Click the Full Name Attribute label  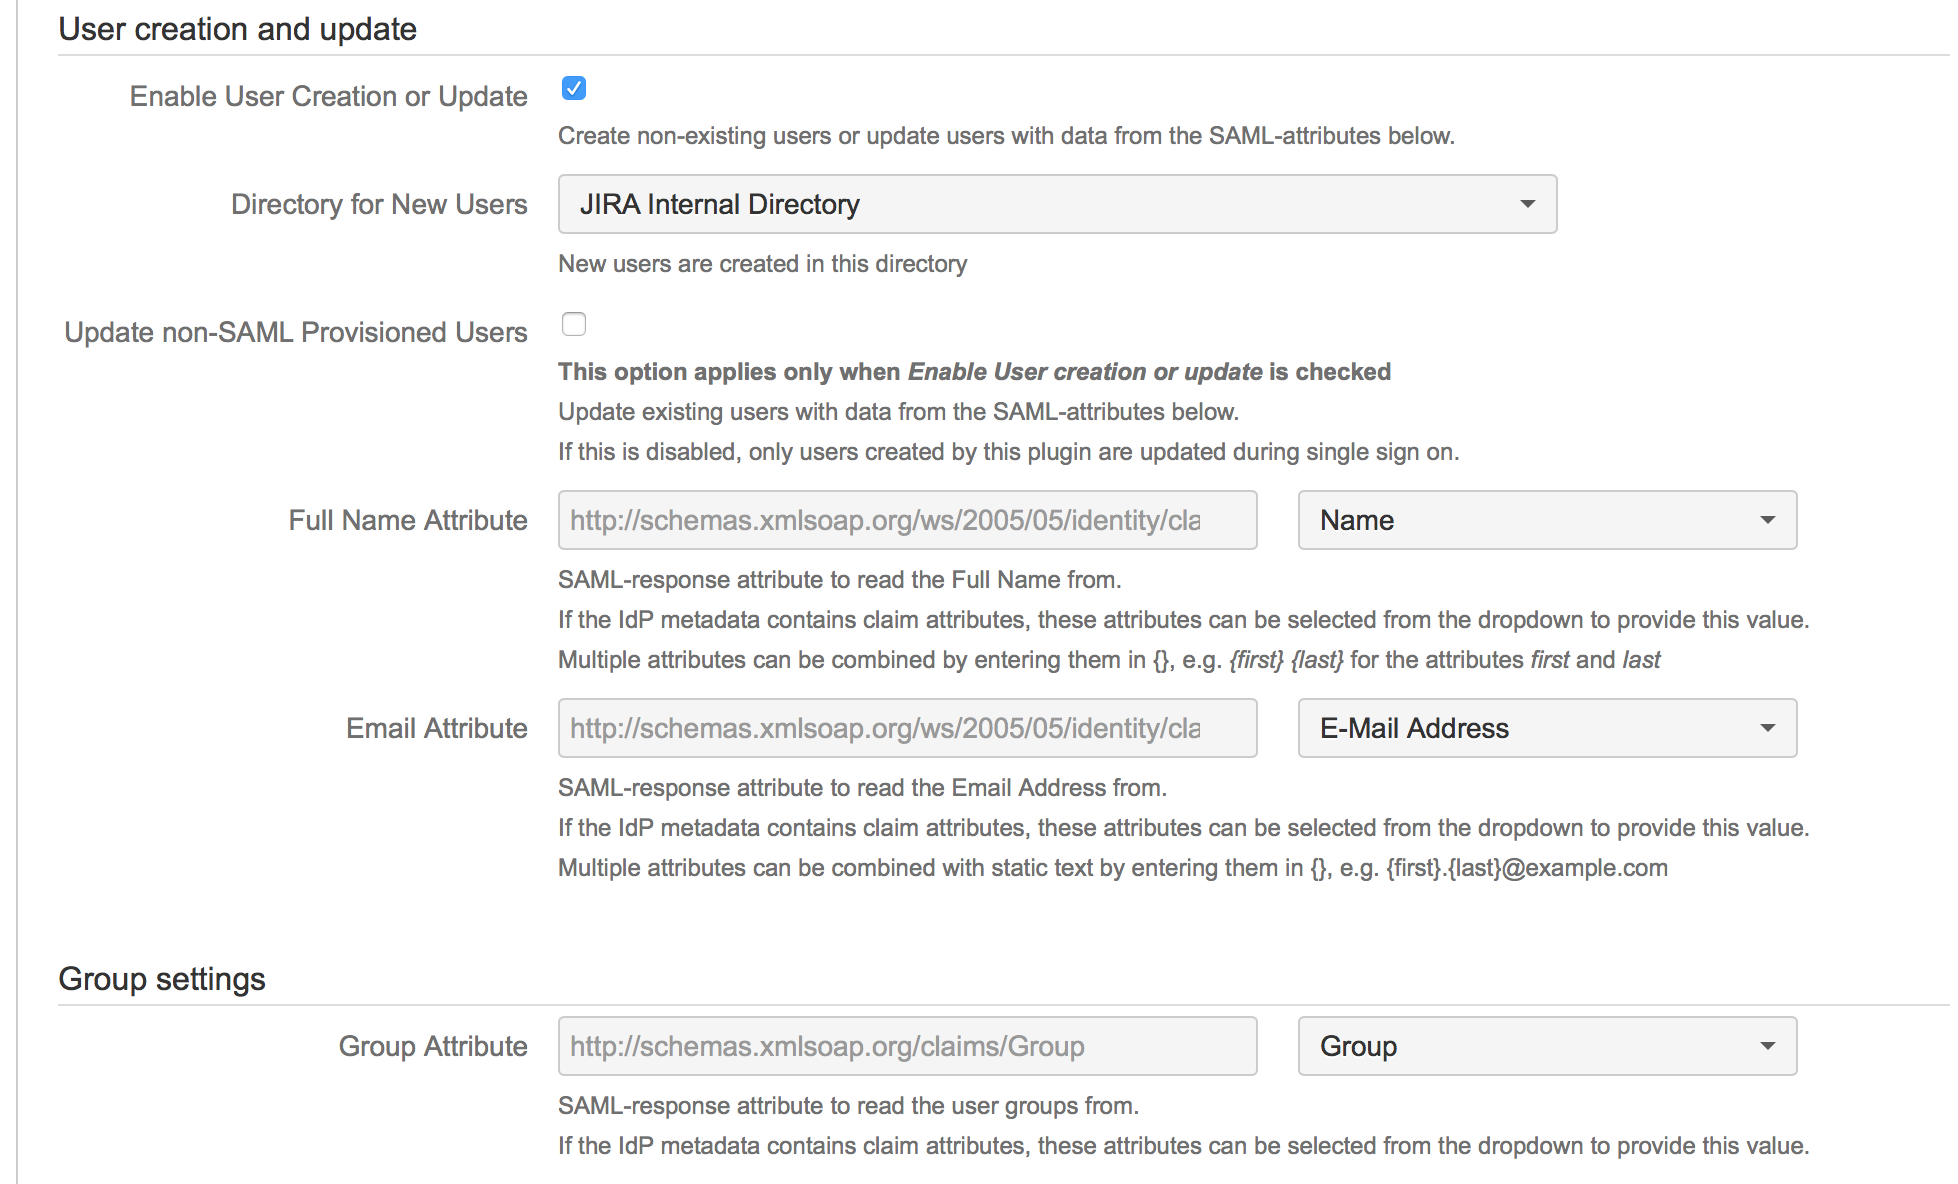point(407,520)
